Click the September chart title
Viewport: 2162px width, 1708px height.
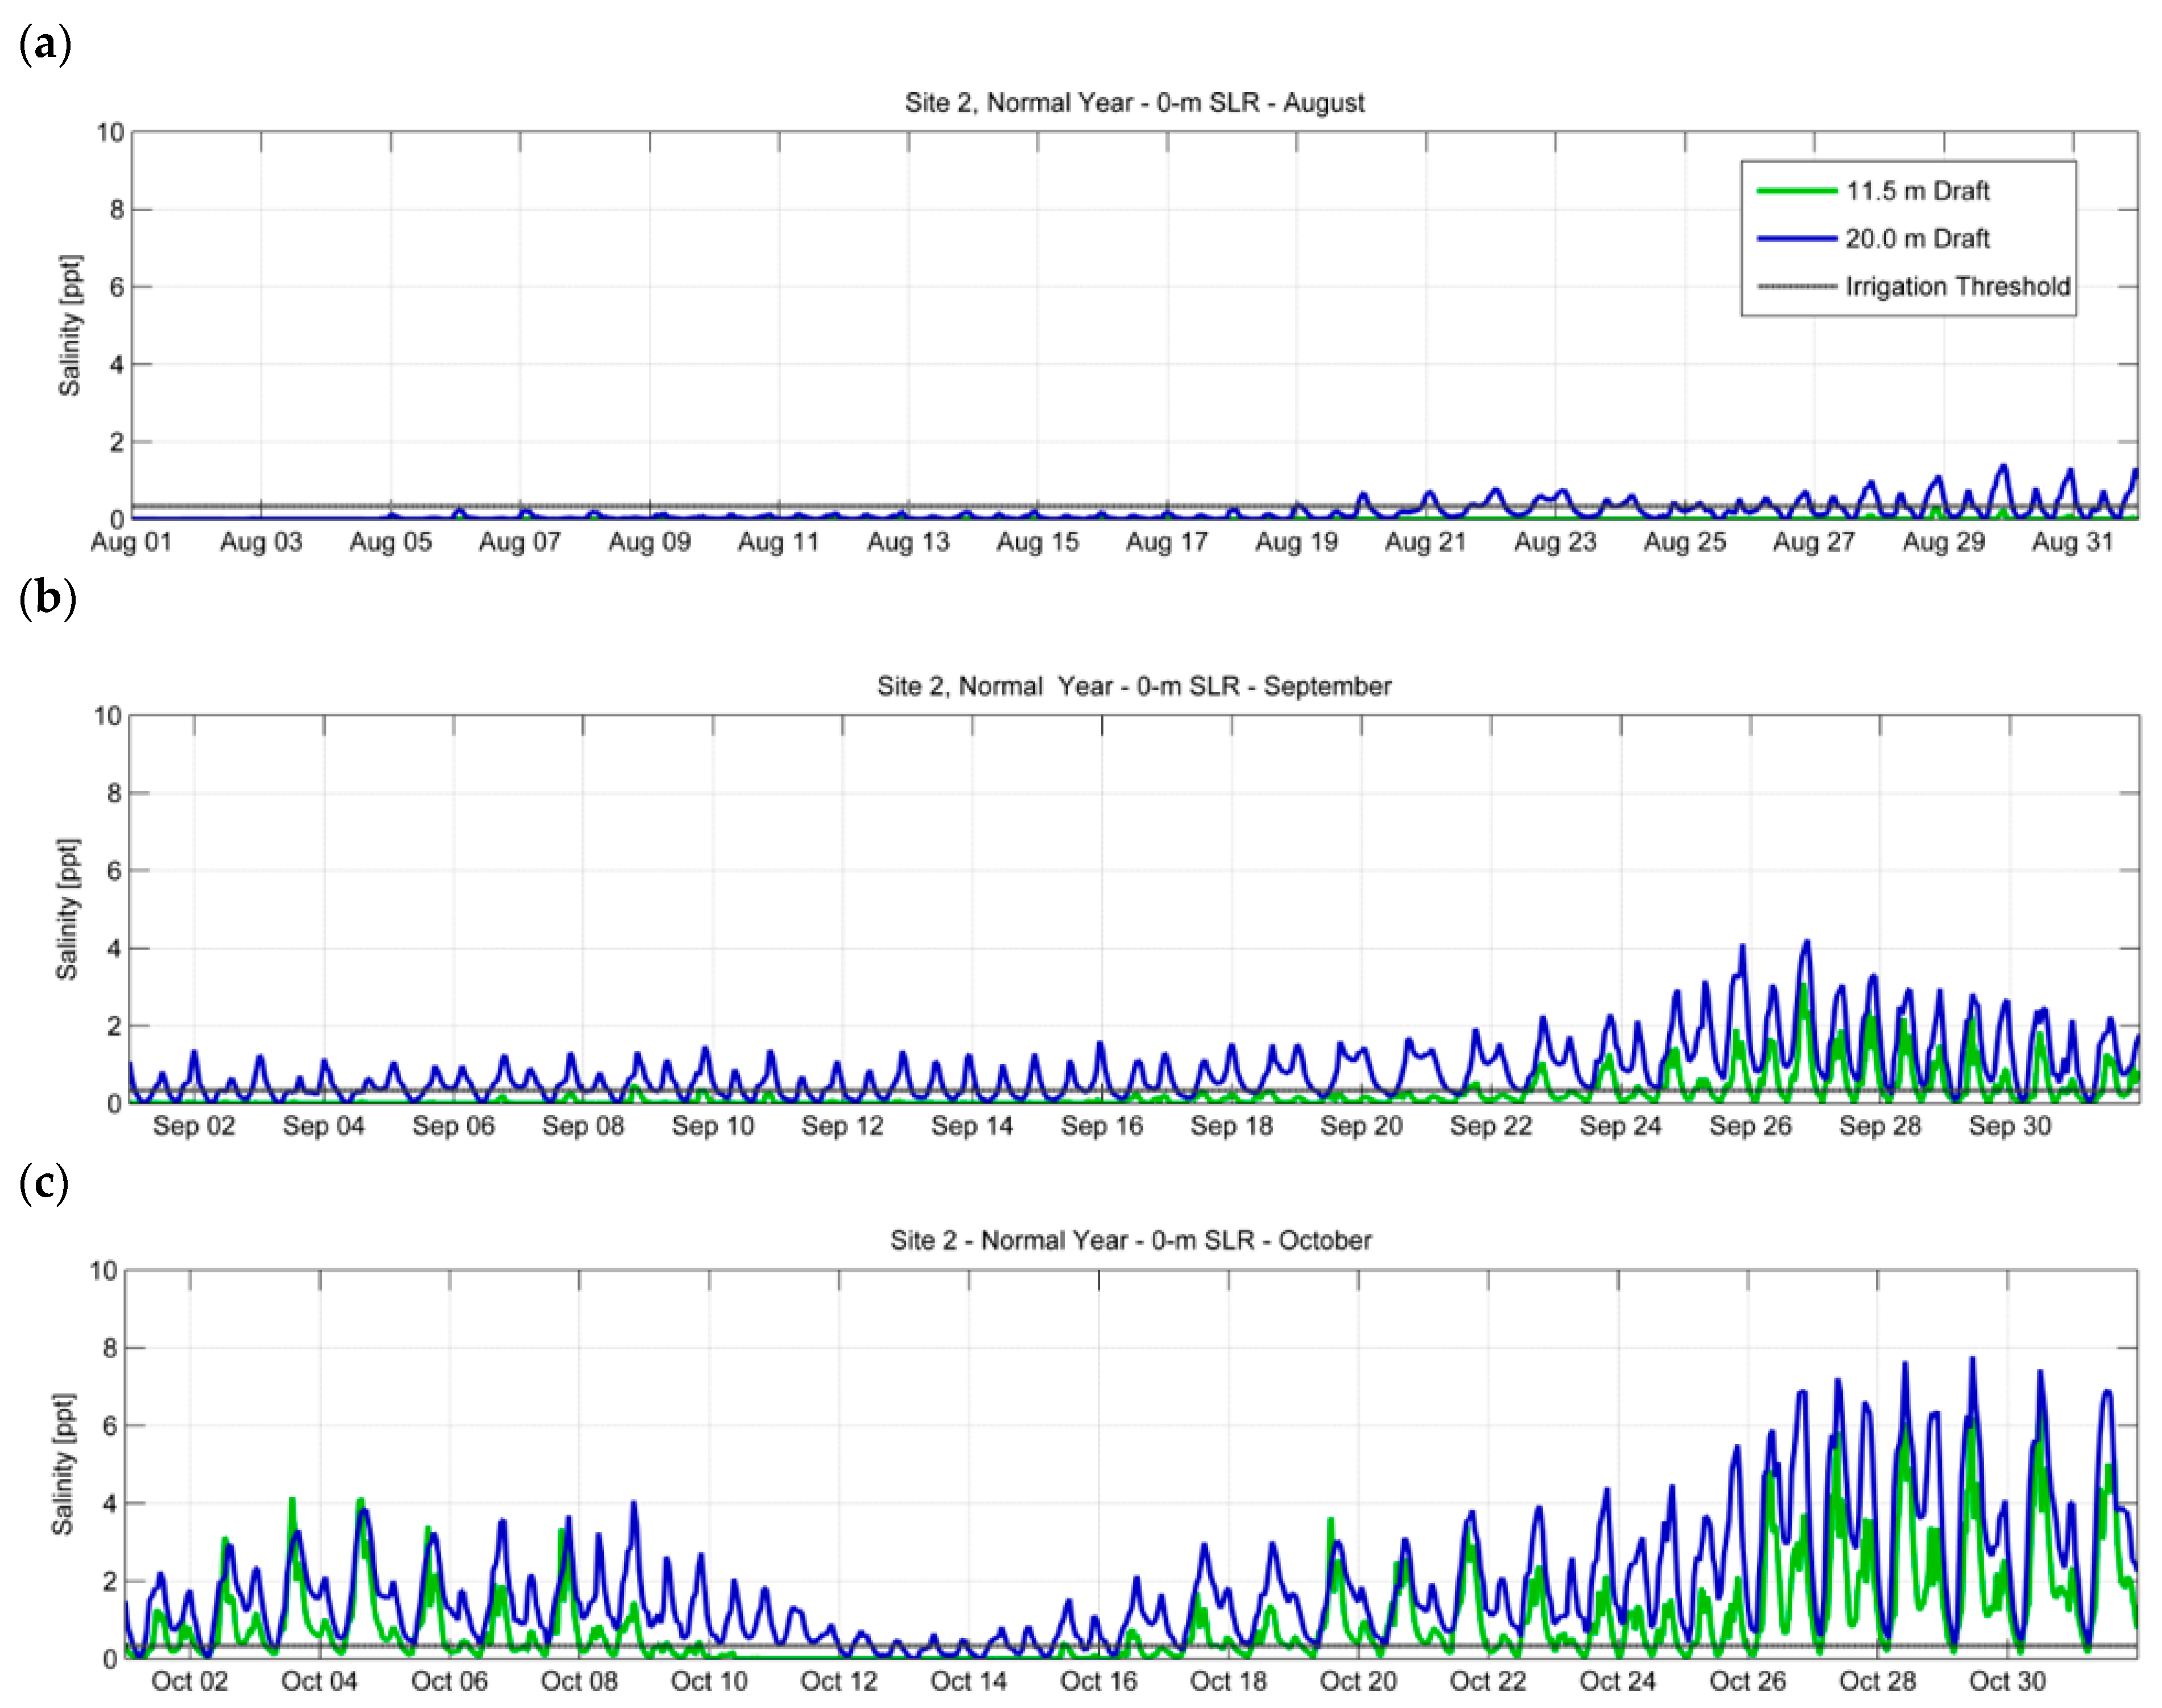click(x=1134, y=686)
